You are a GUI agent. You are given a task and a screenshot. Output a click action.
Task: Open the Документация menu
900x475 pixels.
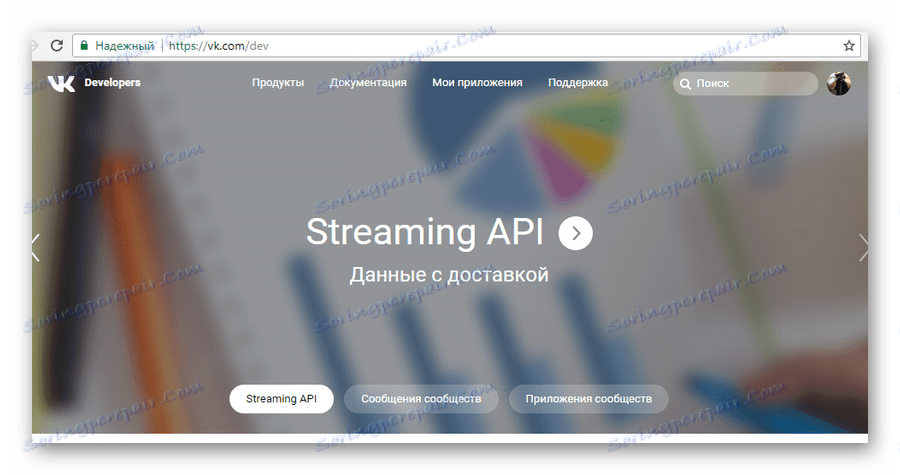[x=368, y=83]
